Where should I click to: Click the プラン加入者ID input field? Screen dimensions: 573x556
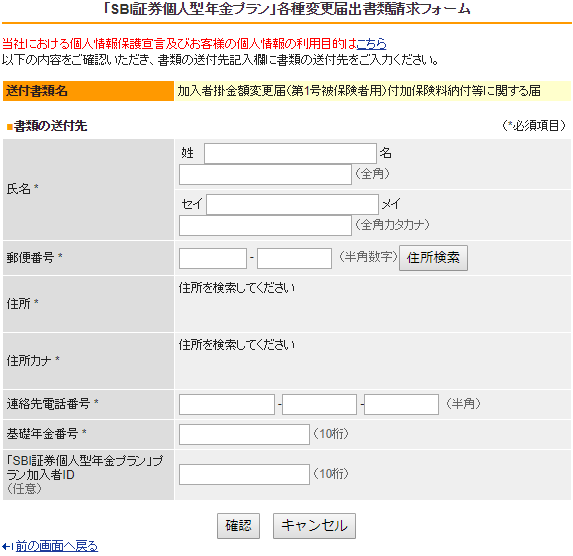[x=244, y=474]
